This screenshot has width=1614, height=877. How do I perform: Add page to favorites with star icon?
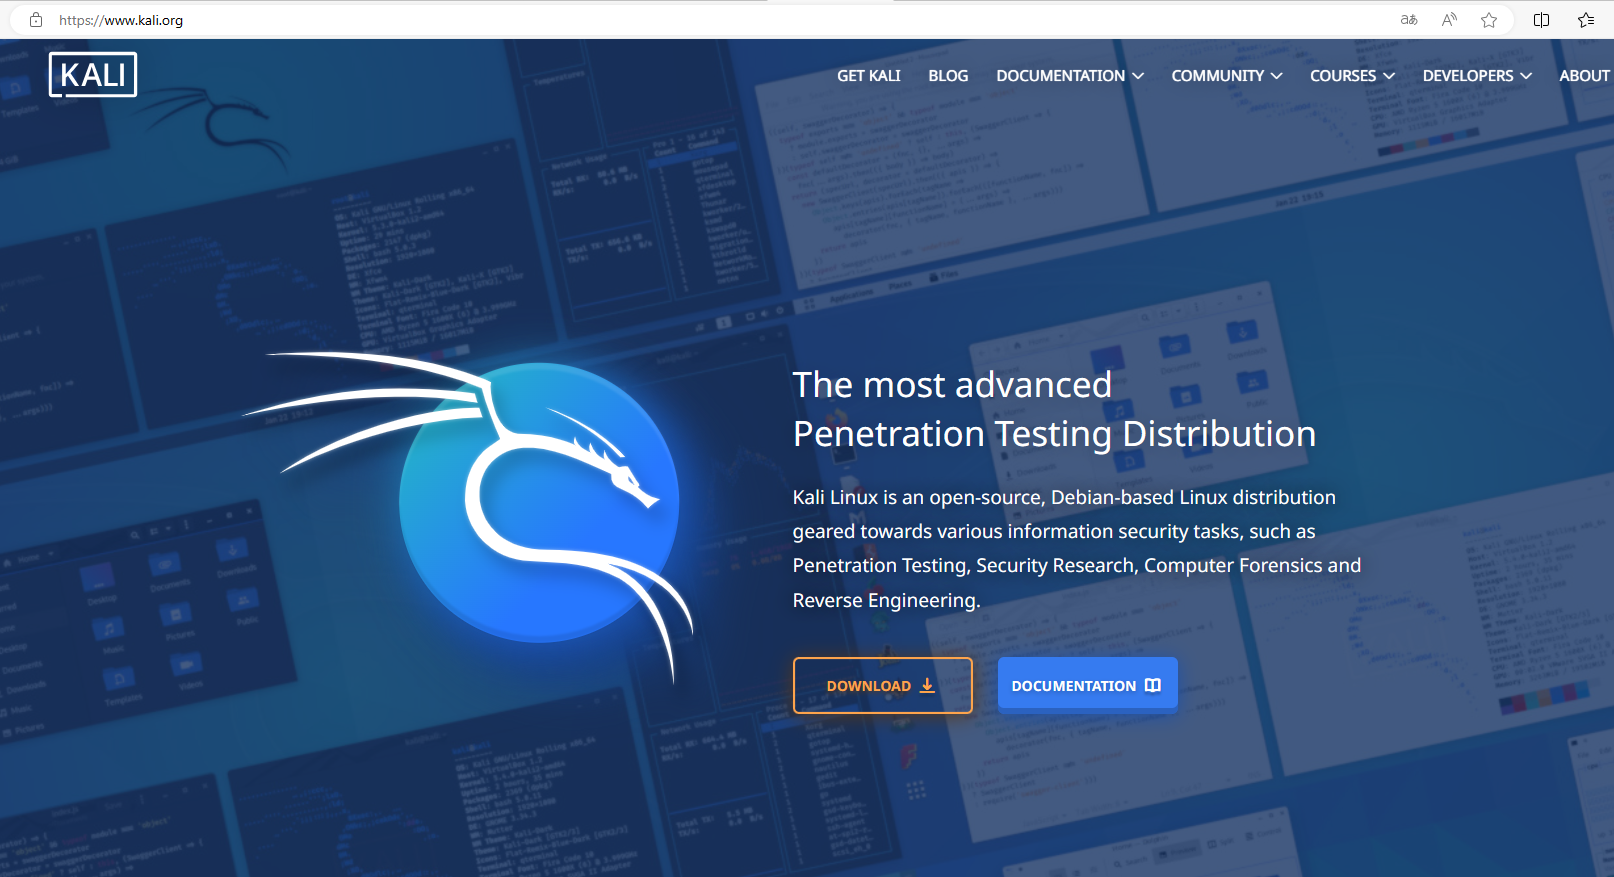tap(1489, 20)
